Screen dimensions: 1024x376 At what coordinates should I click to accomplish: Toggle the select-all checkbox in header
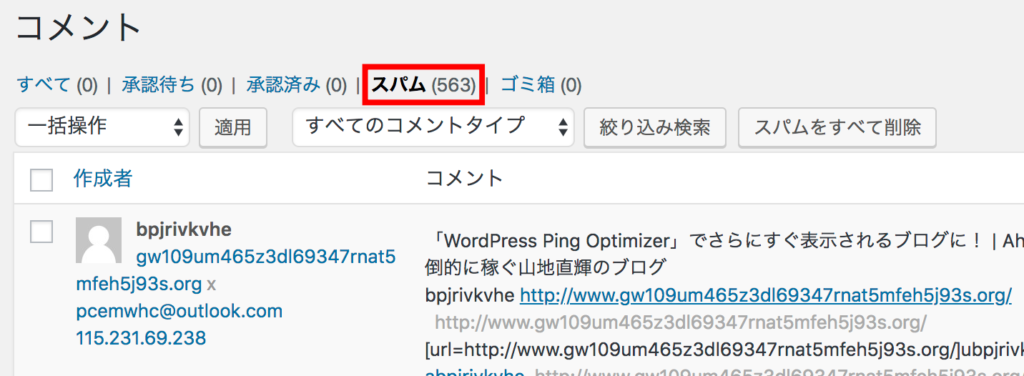(41, 180)
